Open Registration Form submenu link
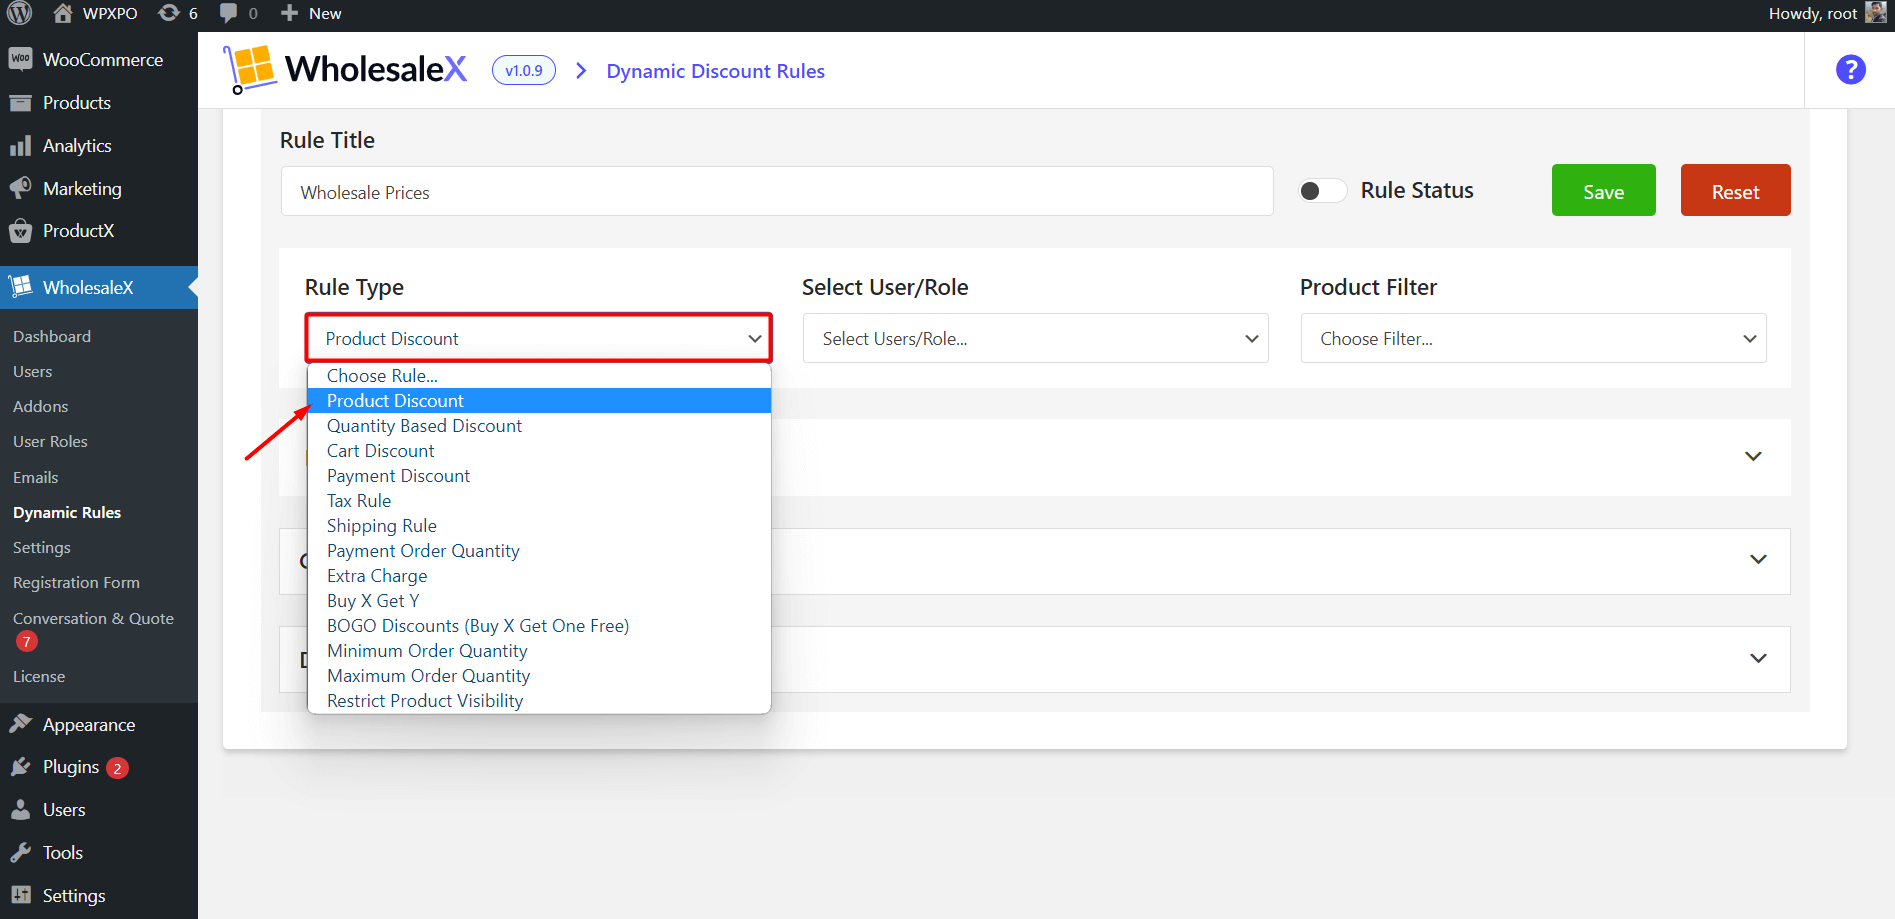This screenshot has height=919, width=1895. tap(76, 583)
